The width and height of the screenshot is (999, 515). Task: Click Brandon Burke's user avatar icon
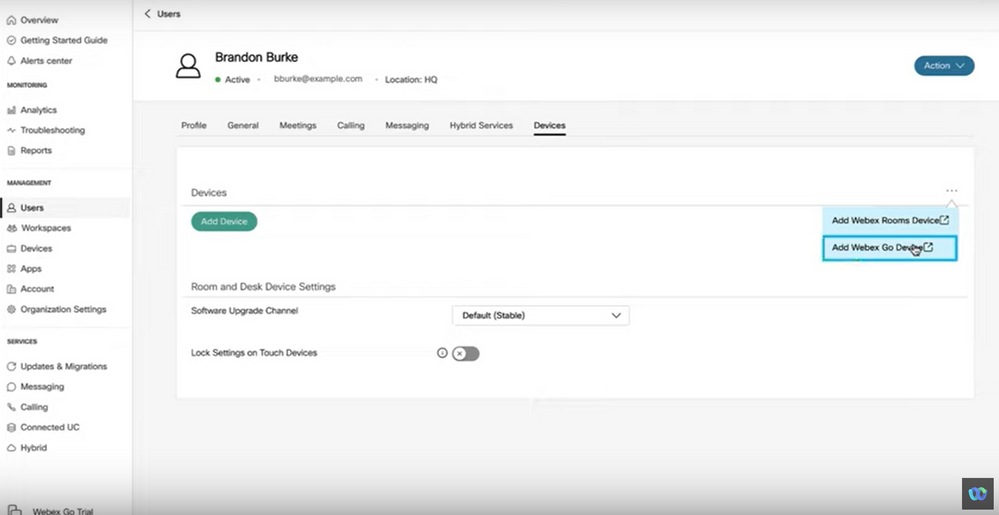(188, 66)
